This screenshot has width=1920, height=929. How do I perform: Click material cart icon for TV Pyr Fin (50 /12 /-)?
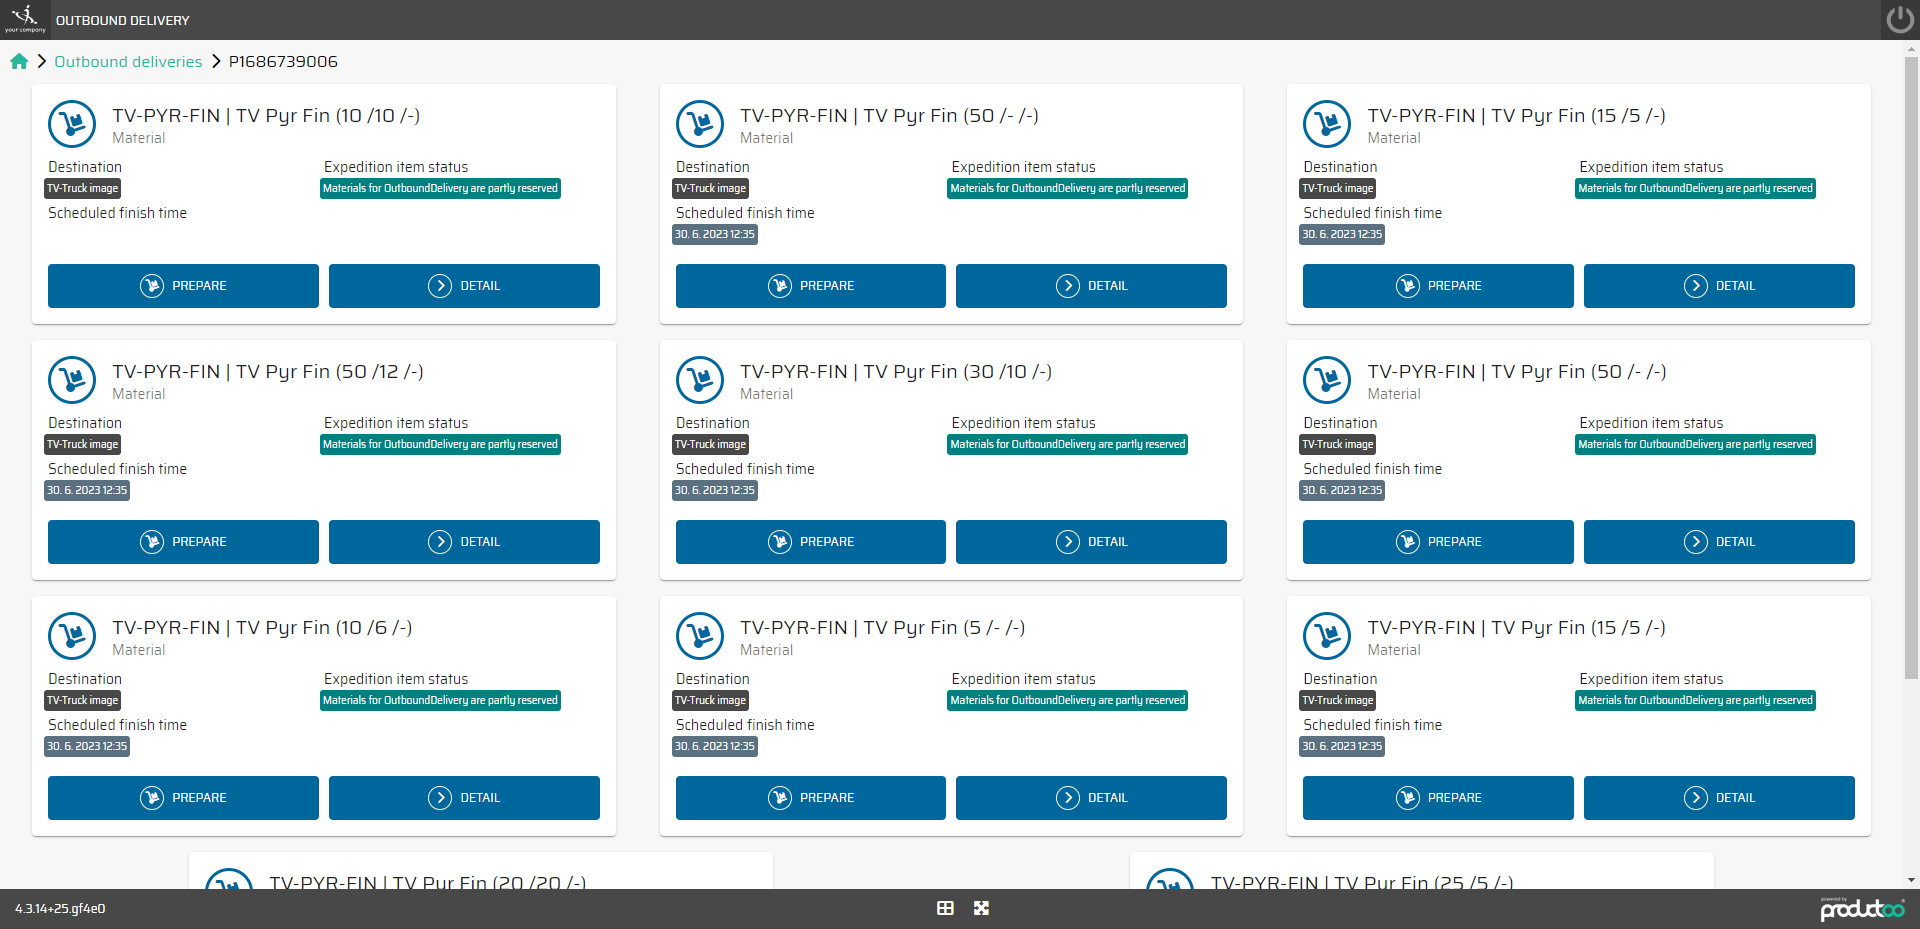tap(72, 380)
